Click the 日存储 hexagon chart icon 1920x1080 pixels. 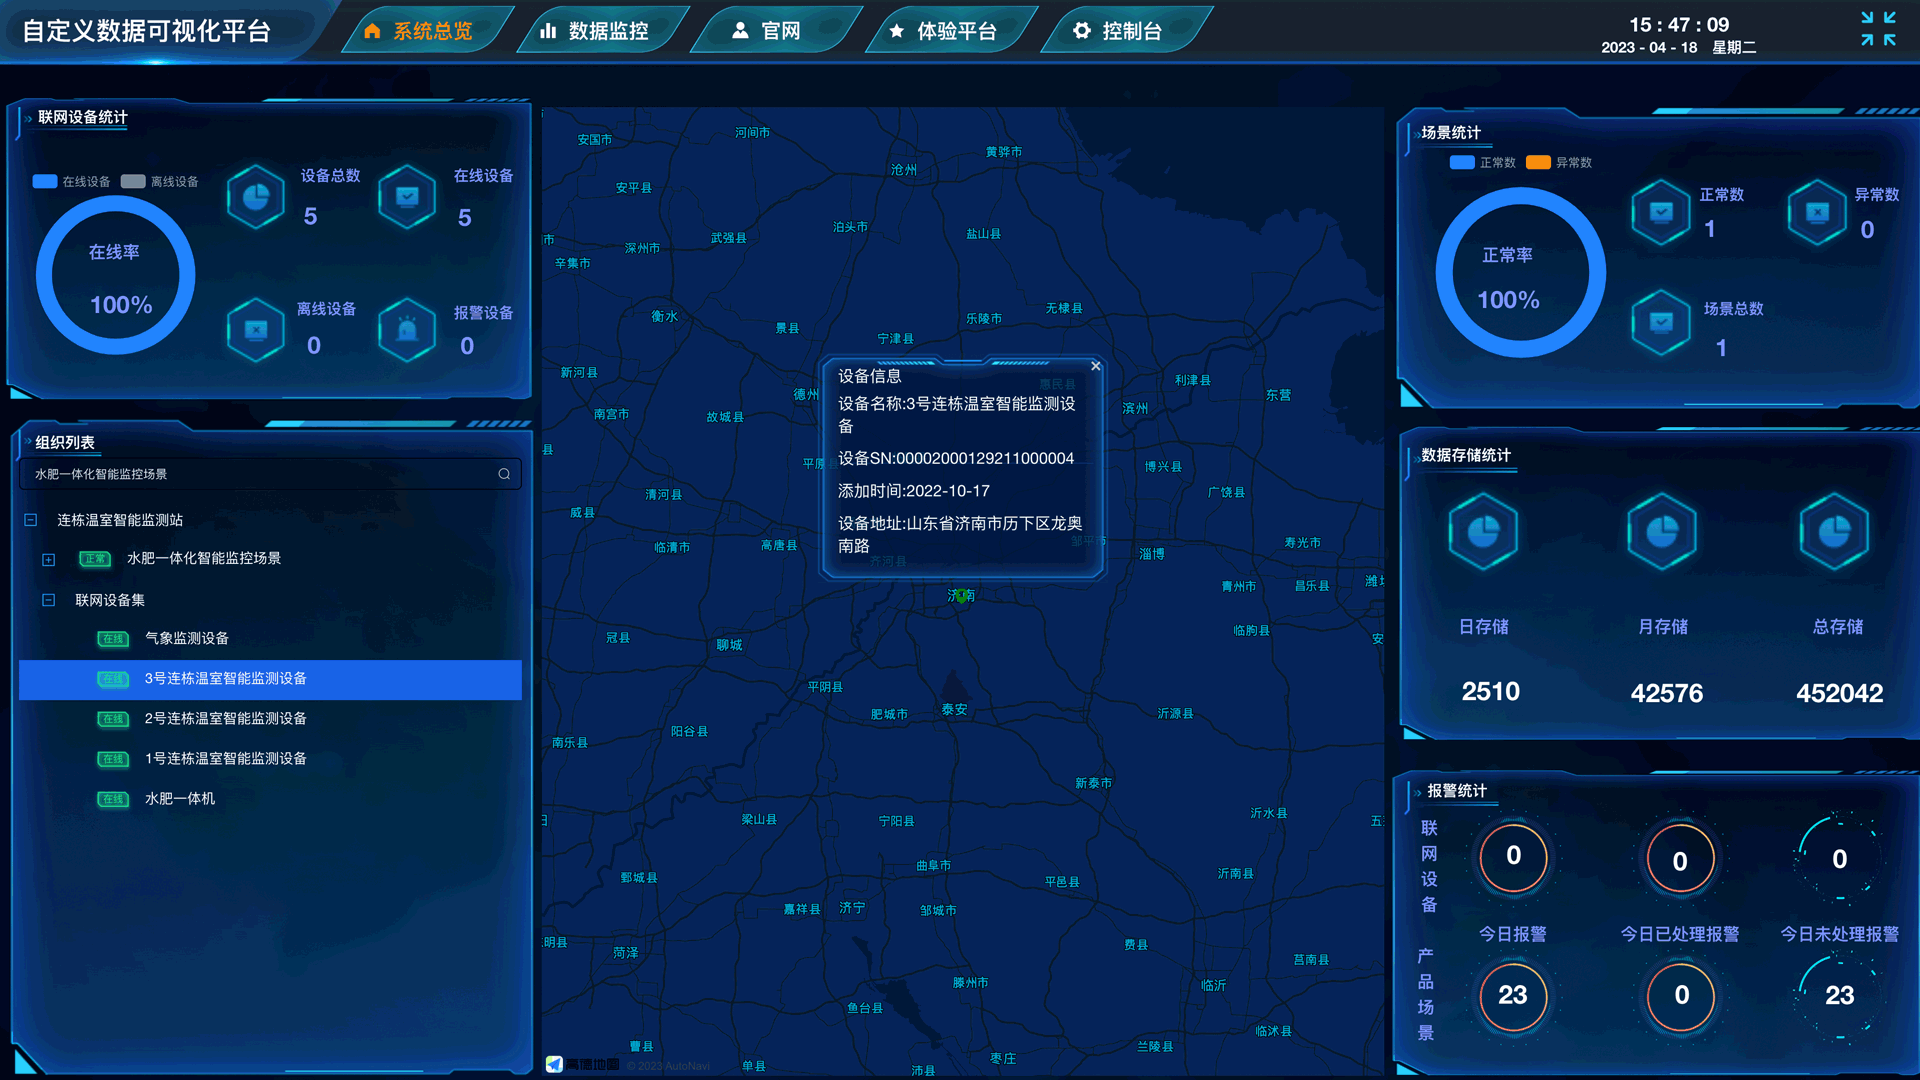1483,531
